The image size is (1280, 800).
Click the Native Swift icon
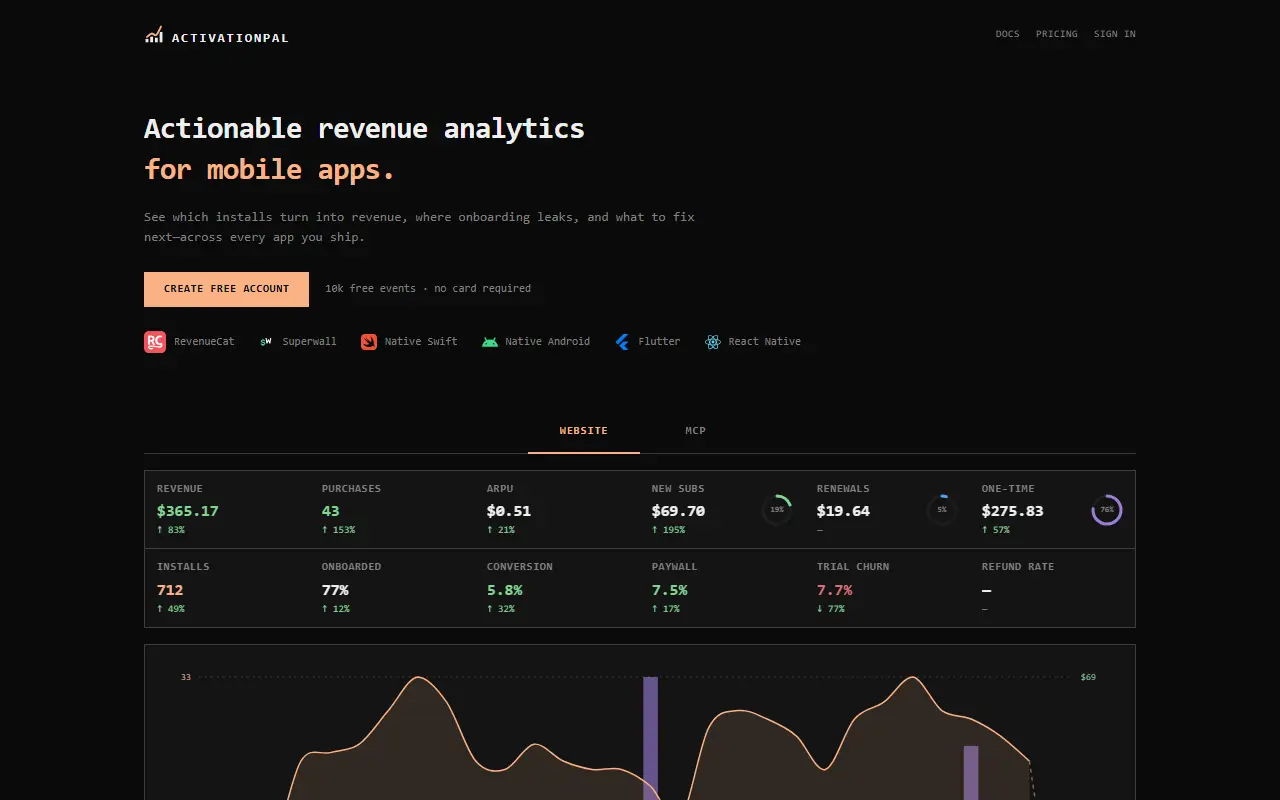tap(369, 342)
